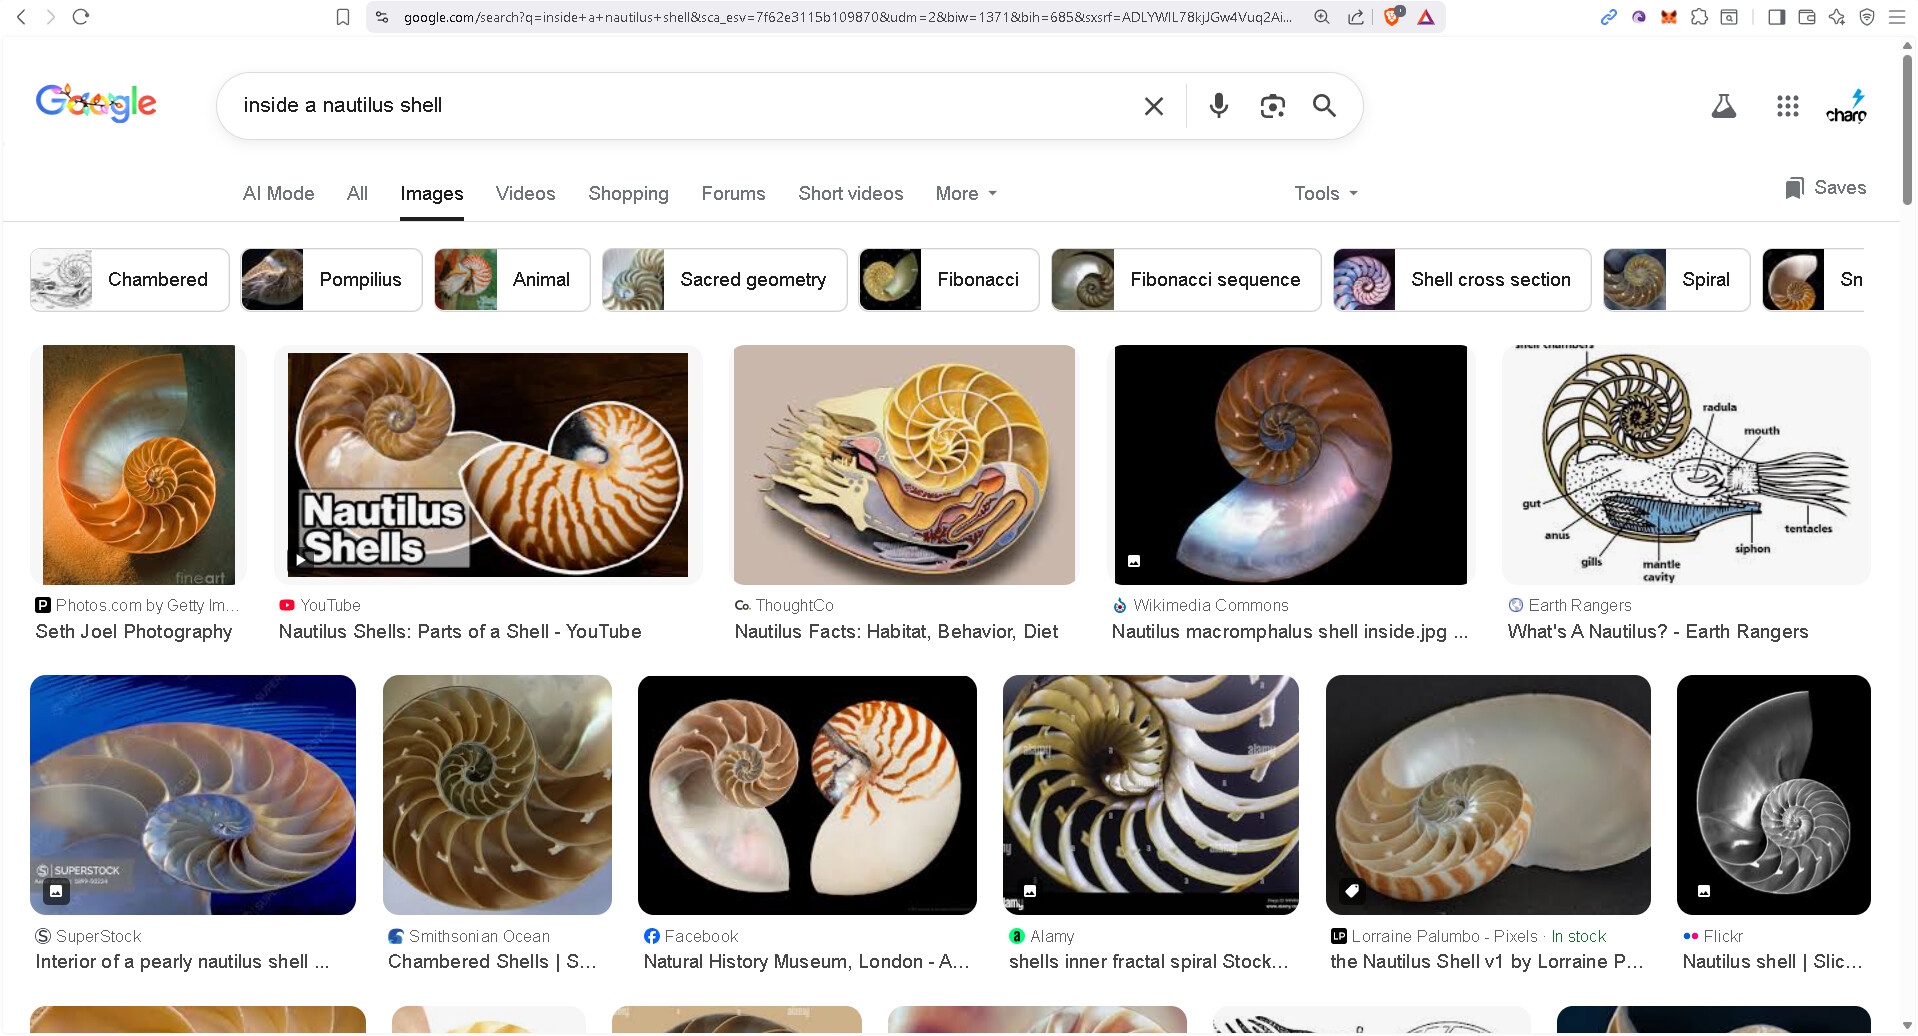
Task: Click the voice search microphone icon
Action: click(1218, 105)
